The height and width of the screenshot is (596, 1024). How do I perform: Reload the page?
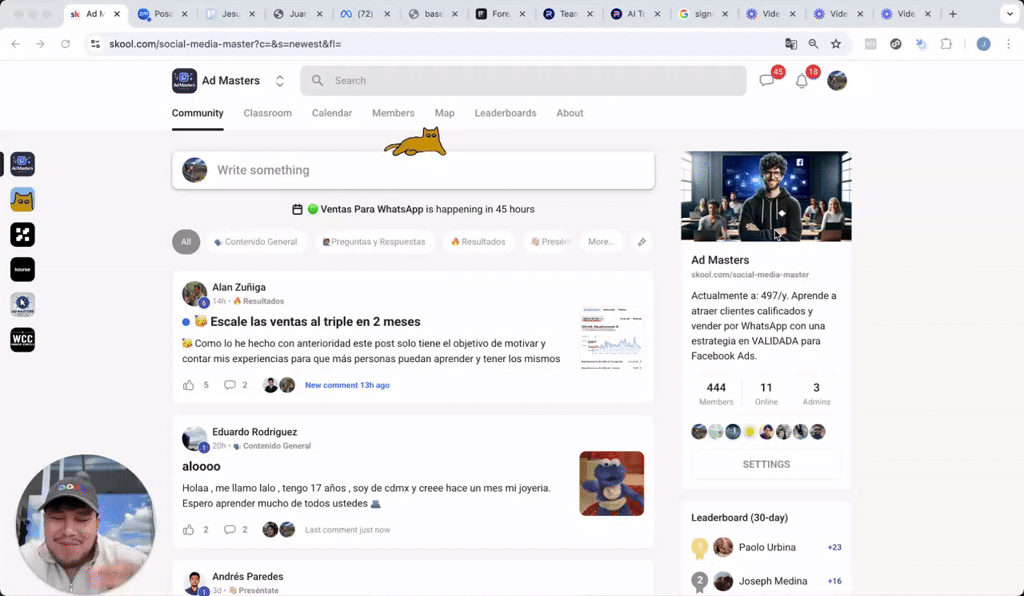pos(65,44)
